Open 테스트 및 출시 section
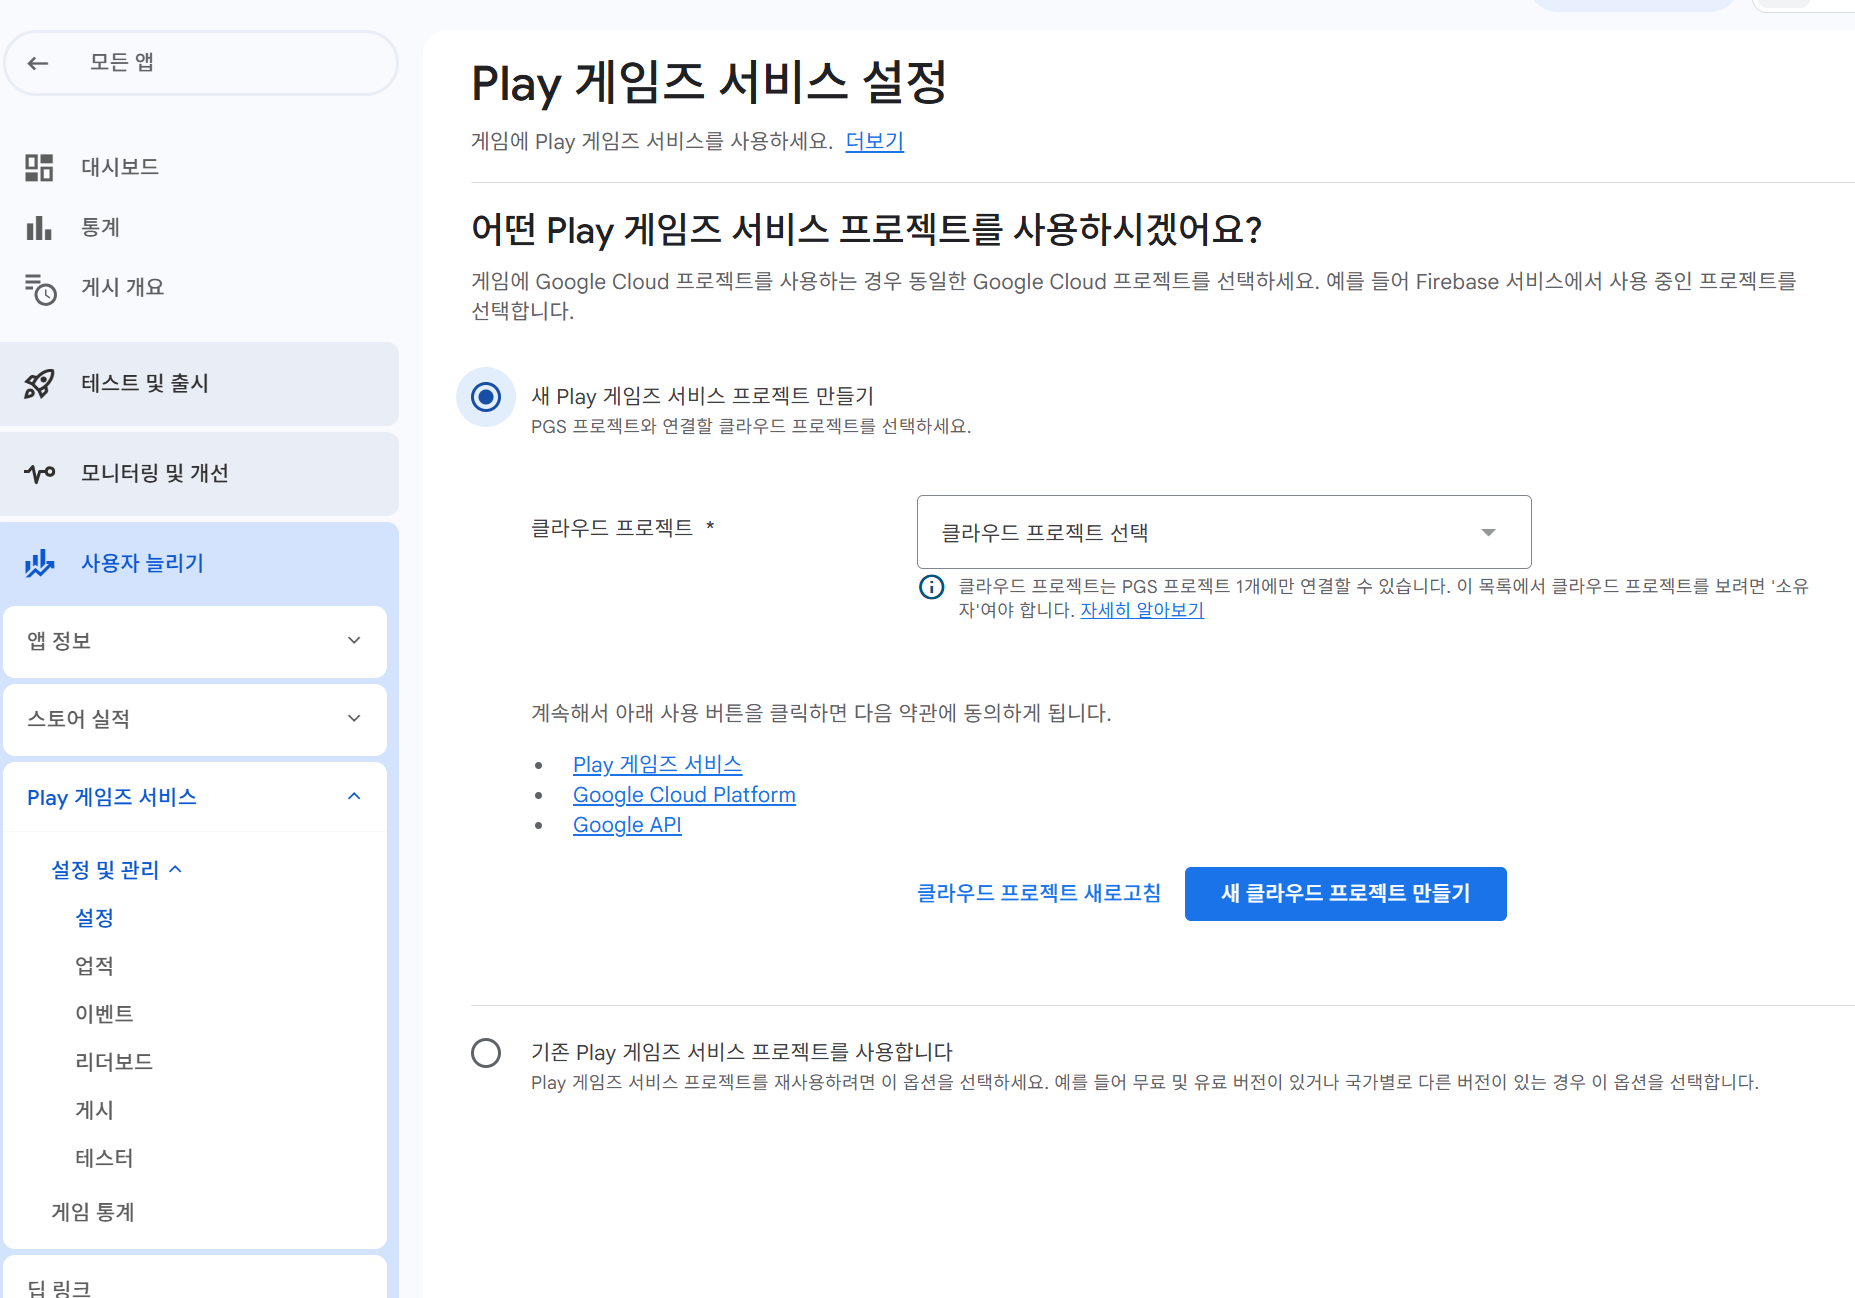Viewport: 1855px width, 1298px height. coord(199,384)
